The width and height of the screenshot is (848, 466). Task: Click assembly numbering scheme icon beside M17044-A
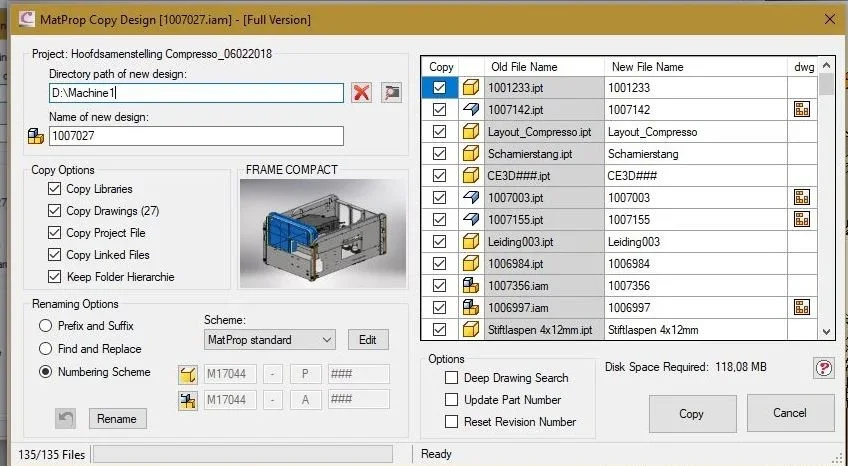click(187, 400)
